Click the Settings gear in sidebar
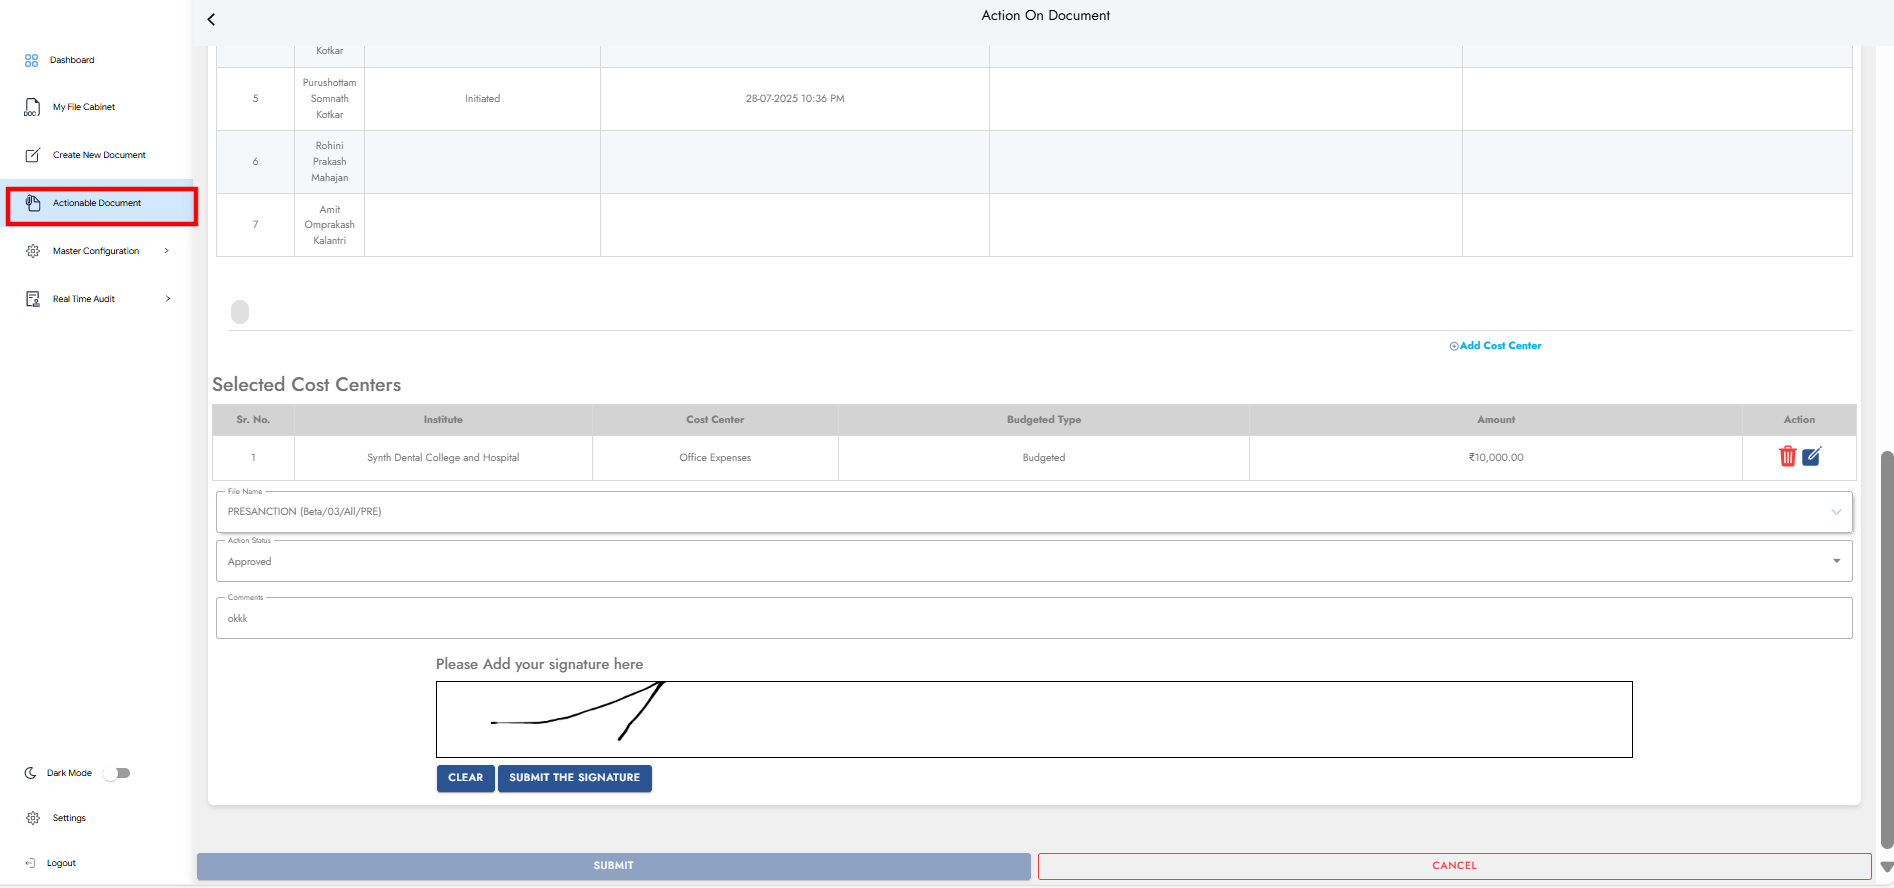This screenshot has height=888, width=1894. click(x=33, y=818)
